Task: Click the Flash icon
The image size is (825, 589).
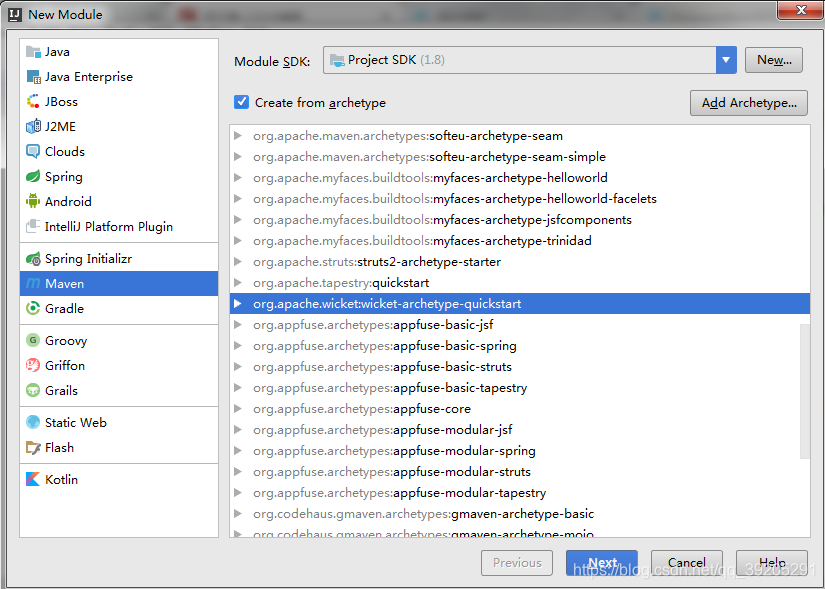Action: coord(33,447)
